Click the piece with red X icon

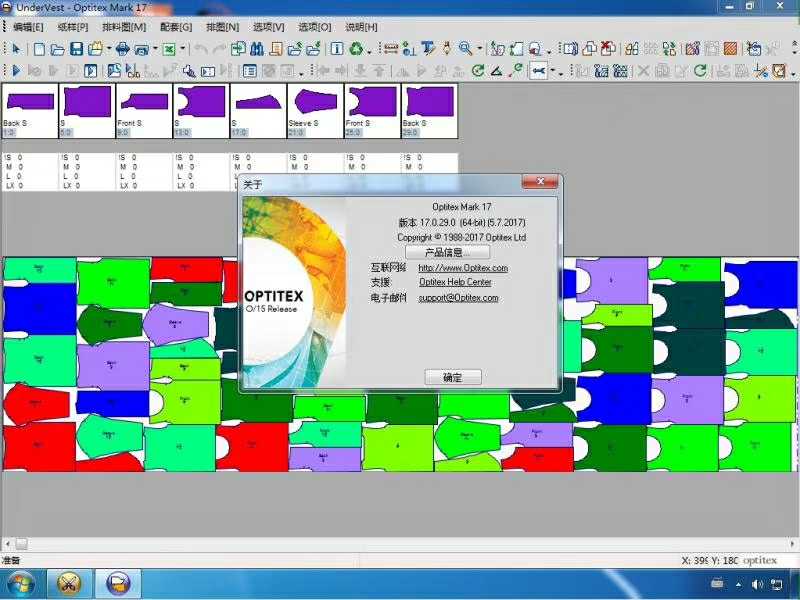608,48
